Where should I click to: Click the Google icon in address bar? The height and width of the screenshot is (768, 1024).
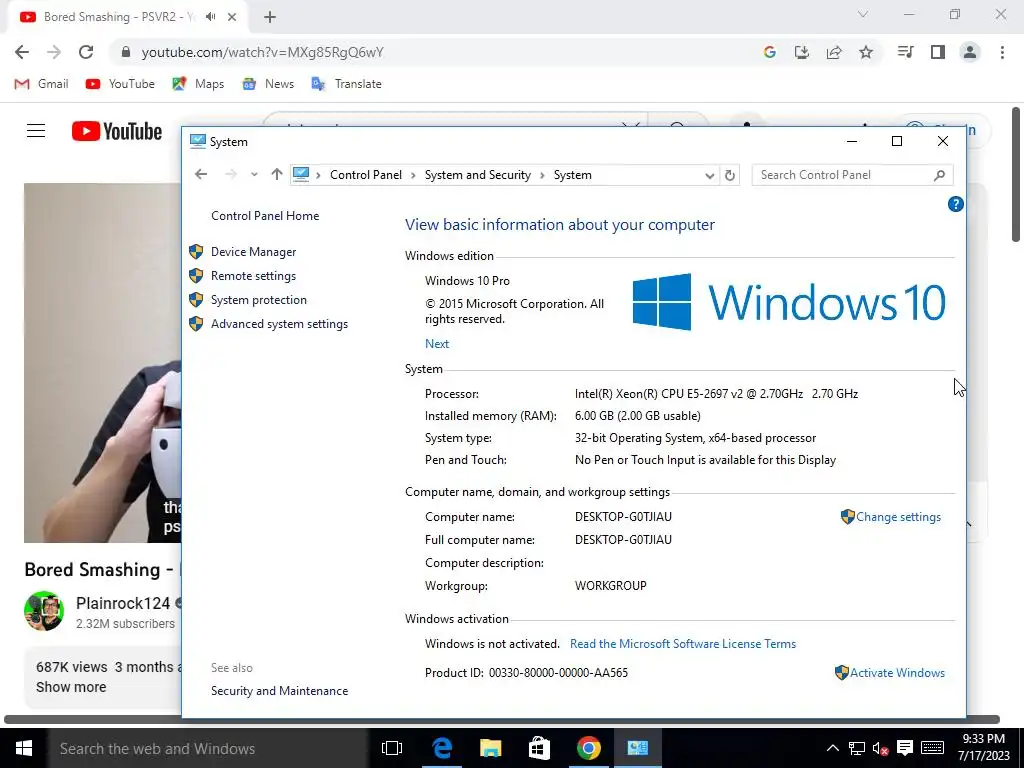(x=770, y=52)
